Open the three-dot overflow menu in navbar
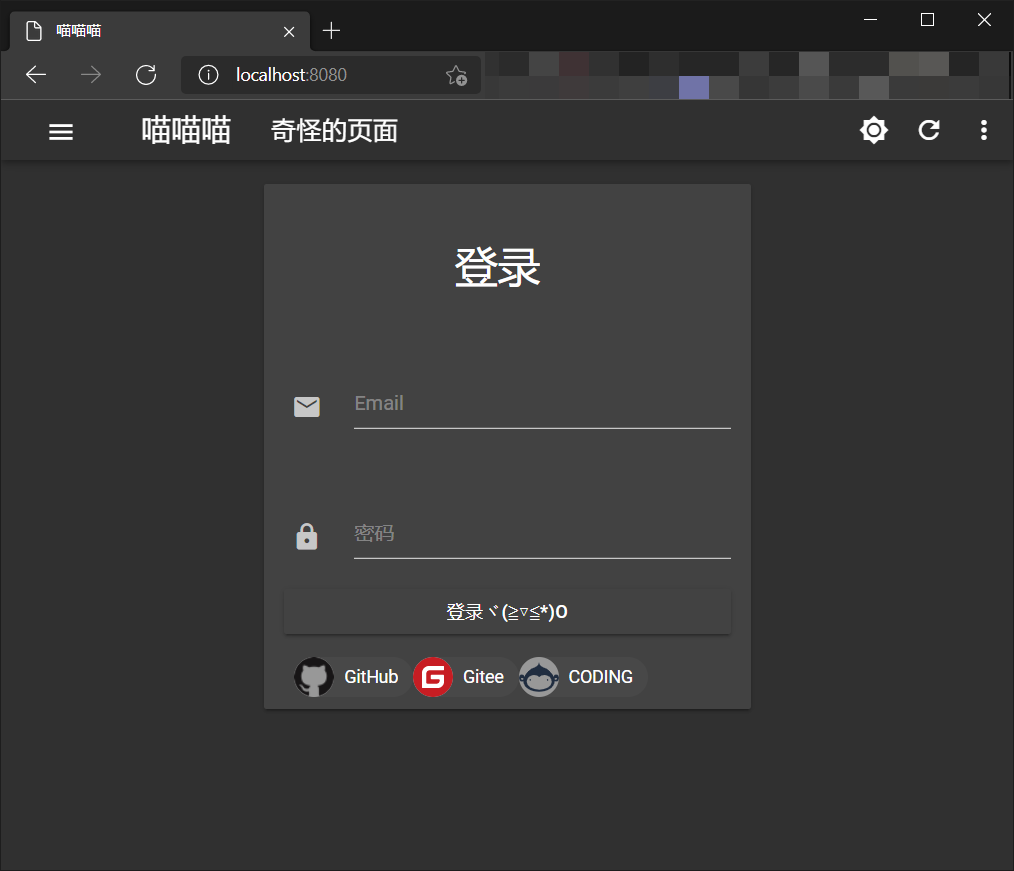The height and width of the screenshot is (871, 1014). 984,130
